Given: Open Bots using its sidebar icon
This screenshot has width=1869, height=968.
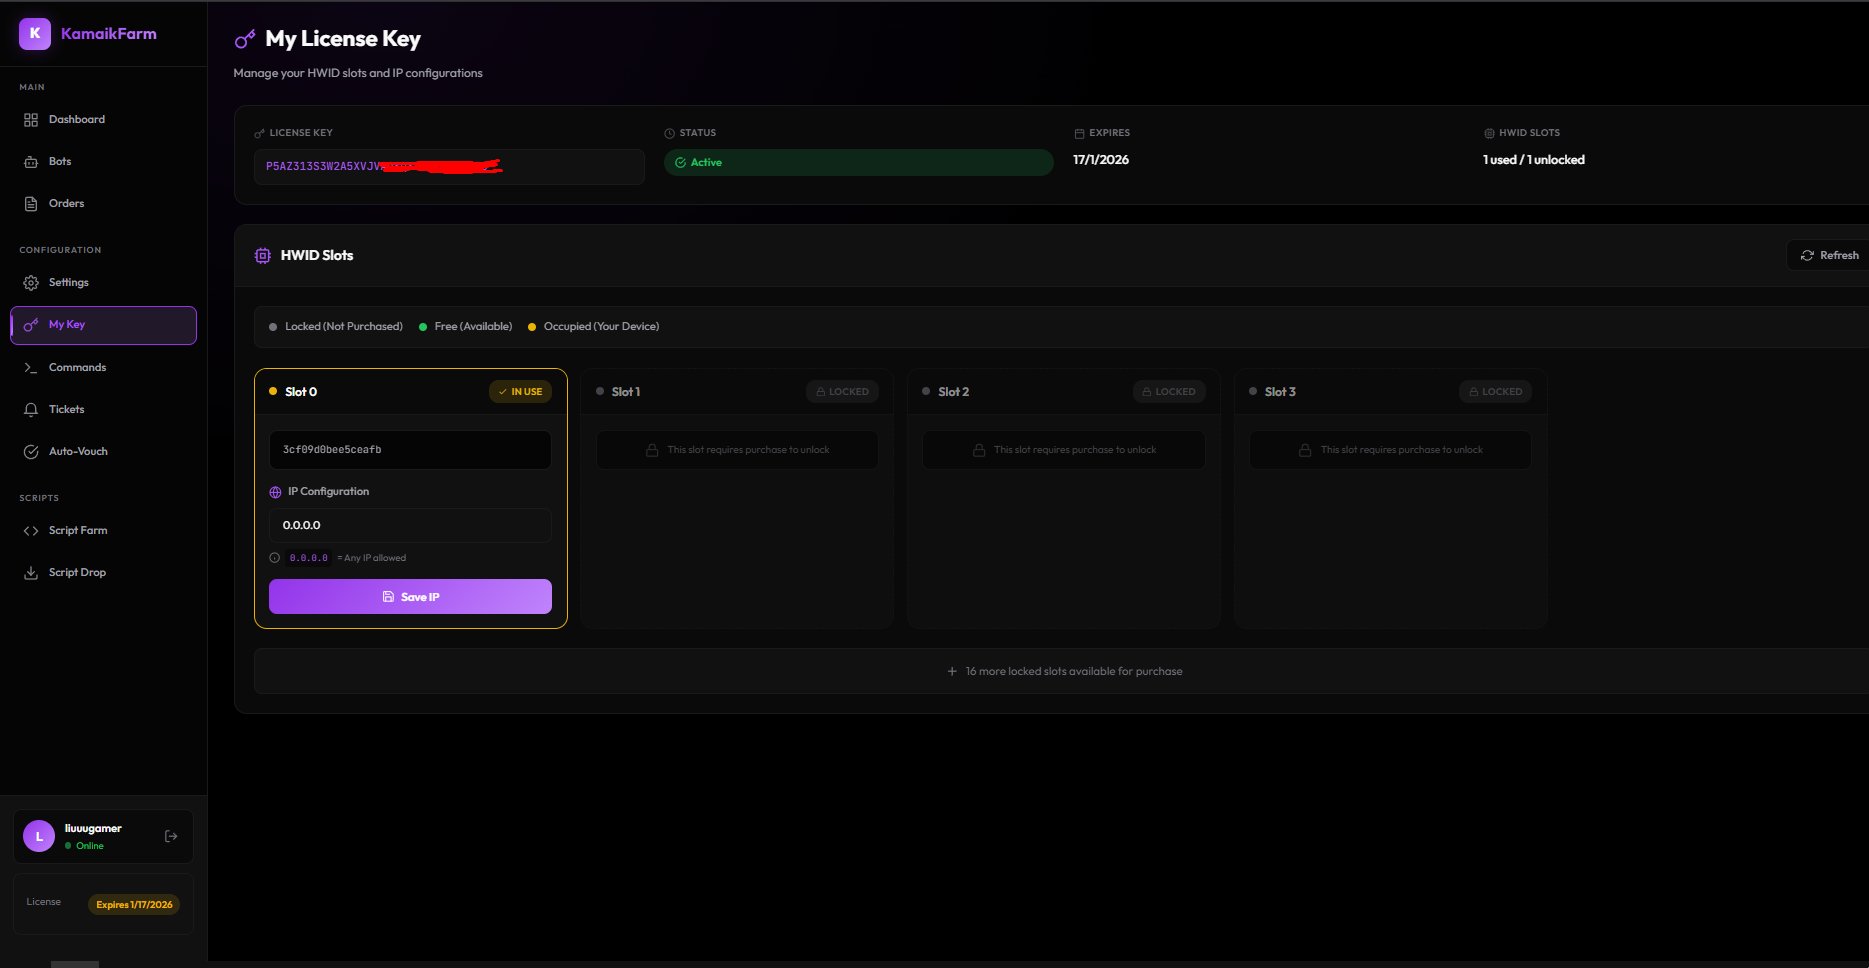Looking at the screenshot, I should 30,161.
